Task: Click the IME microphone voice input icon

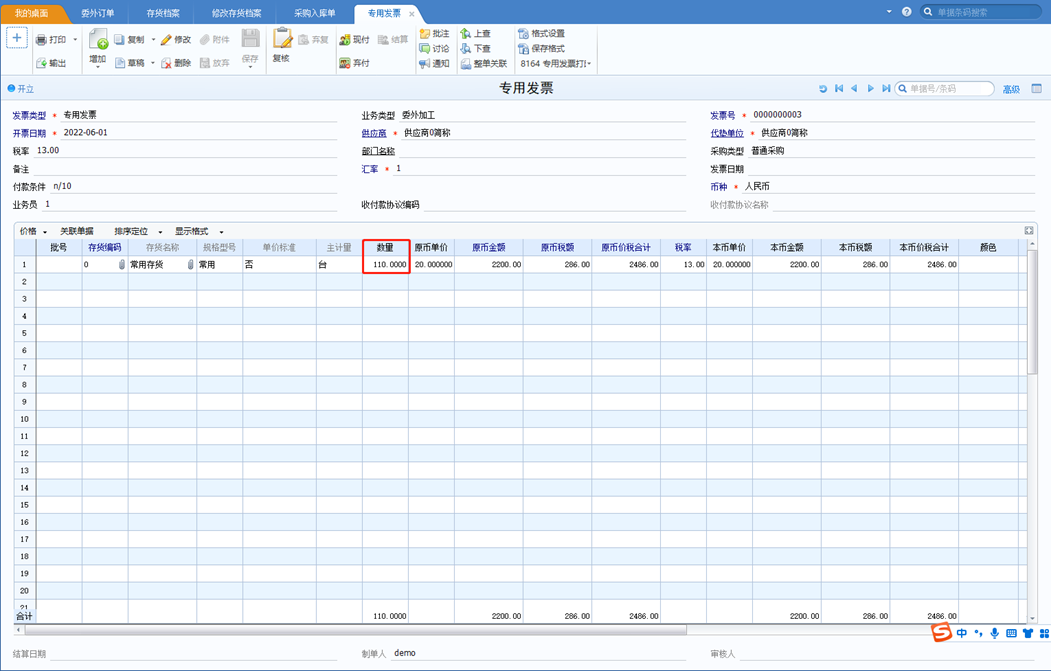Action: 995,633
